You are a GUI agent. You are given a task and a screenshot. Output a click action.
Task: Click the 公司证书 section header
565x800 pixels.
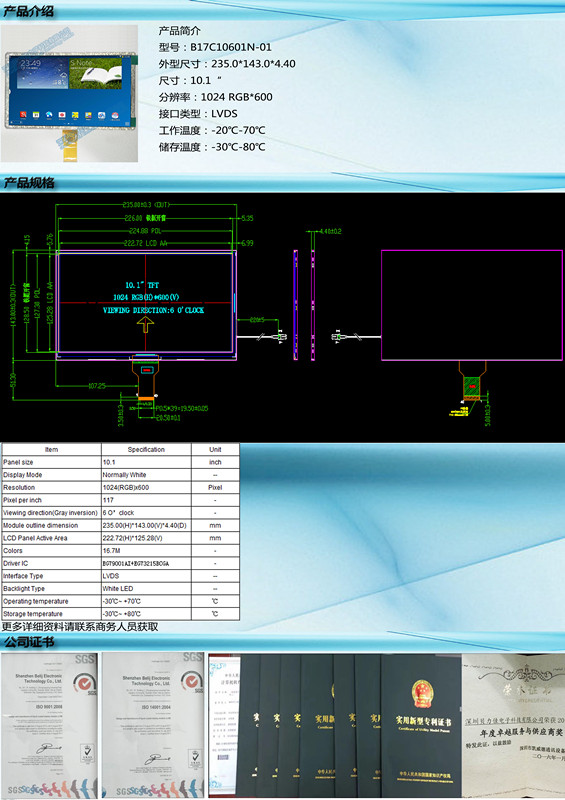pos(29,641)
